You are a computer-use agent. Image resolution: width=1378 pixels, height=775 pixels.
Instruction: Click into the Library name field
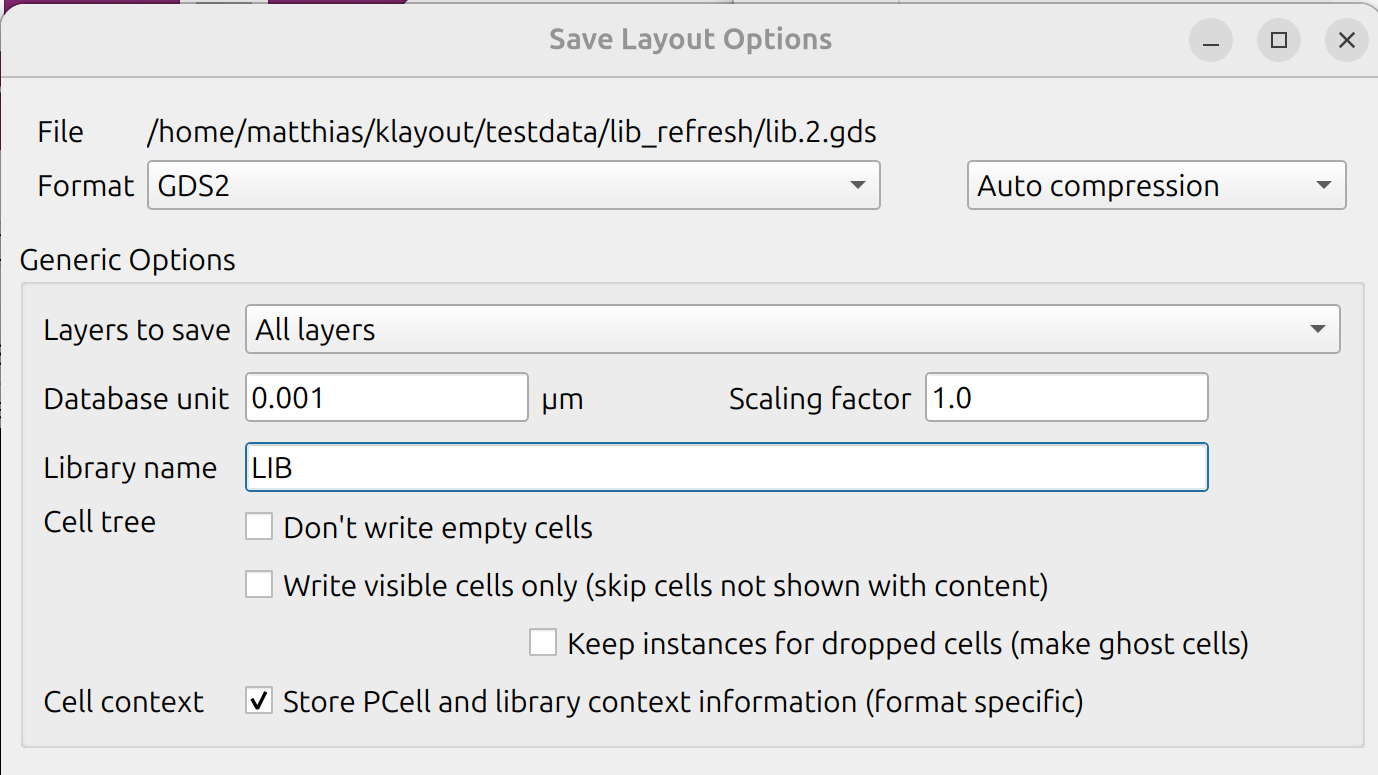726,468
